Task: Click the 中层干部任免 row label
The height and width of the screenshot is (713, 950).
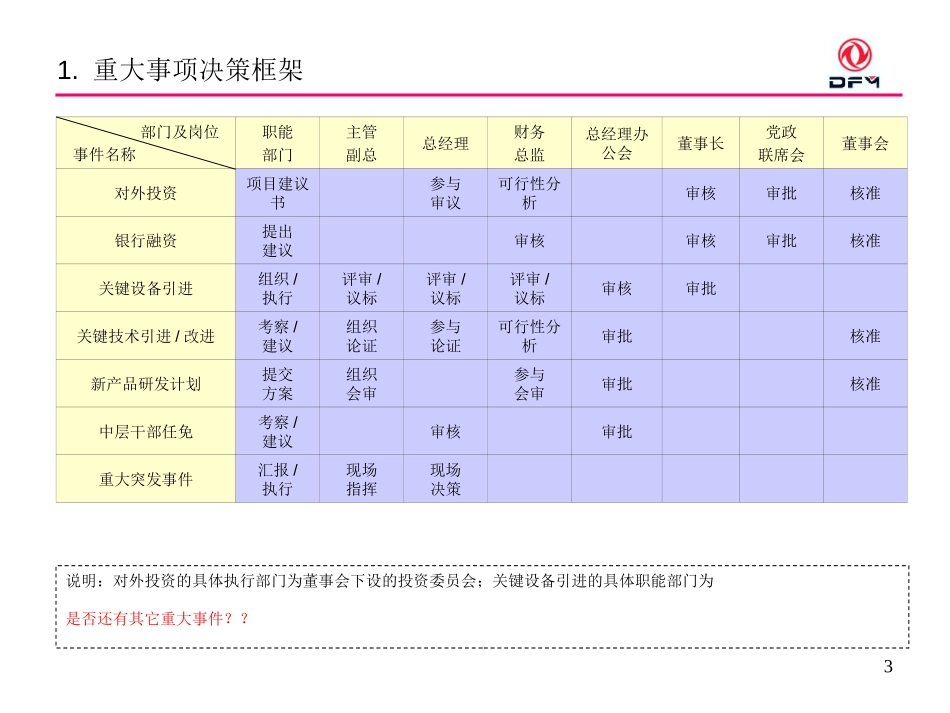Action: click(145, 432)
